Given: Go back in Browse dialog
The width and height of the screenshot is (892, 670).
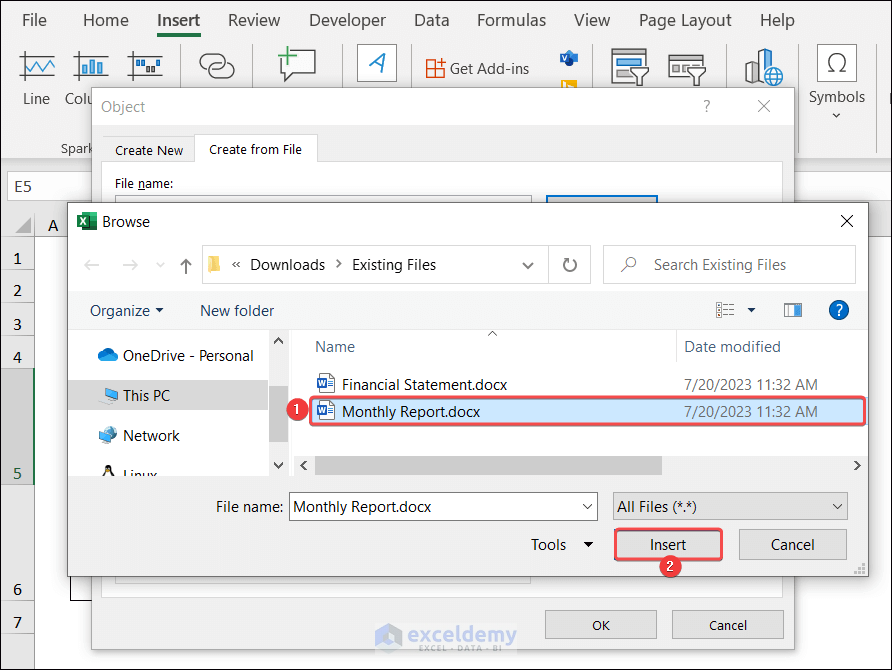Looking at the screenshot, I should click(92, 265).
